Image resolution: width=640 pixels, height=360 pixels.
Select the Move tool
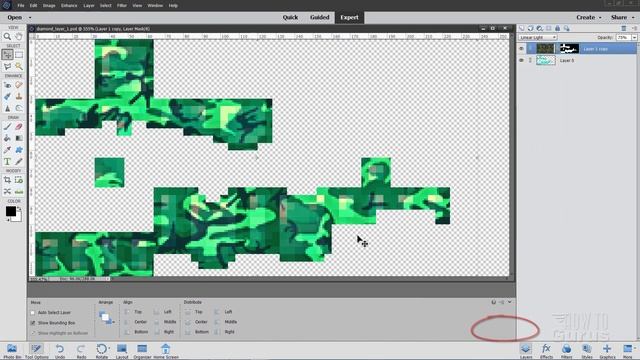pos(7,55)
